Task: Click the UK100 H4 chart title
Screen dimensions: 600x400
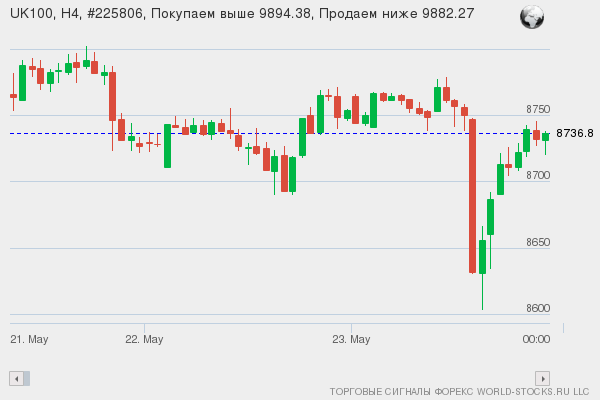Action: coord(242,14)
